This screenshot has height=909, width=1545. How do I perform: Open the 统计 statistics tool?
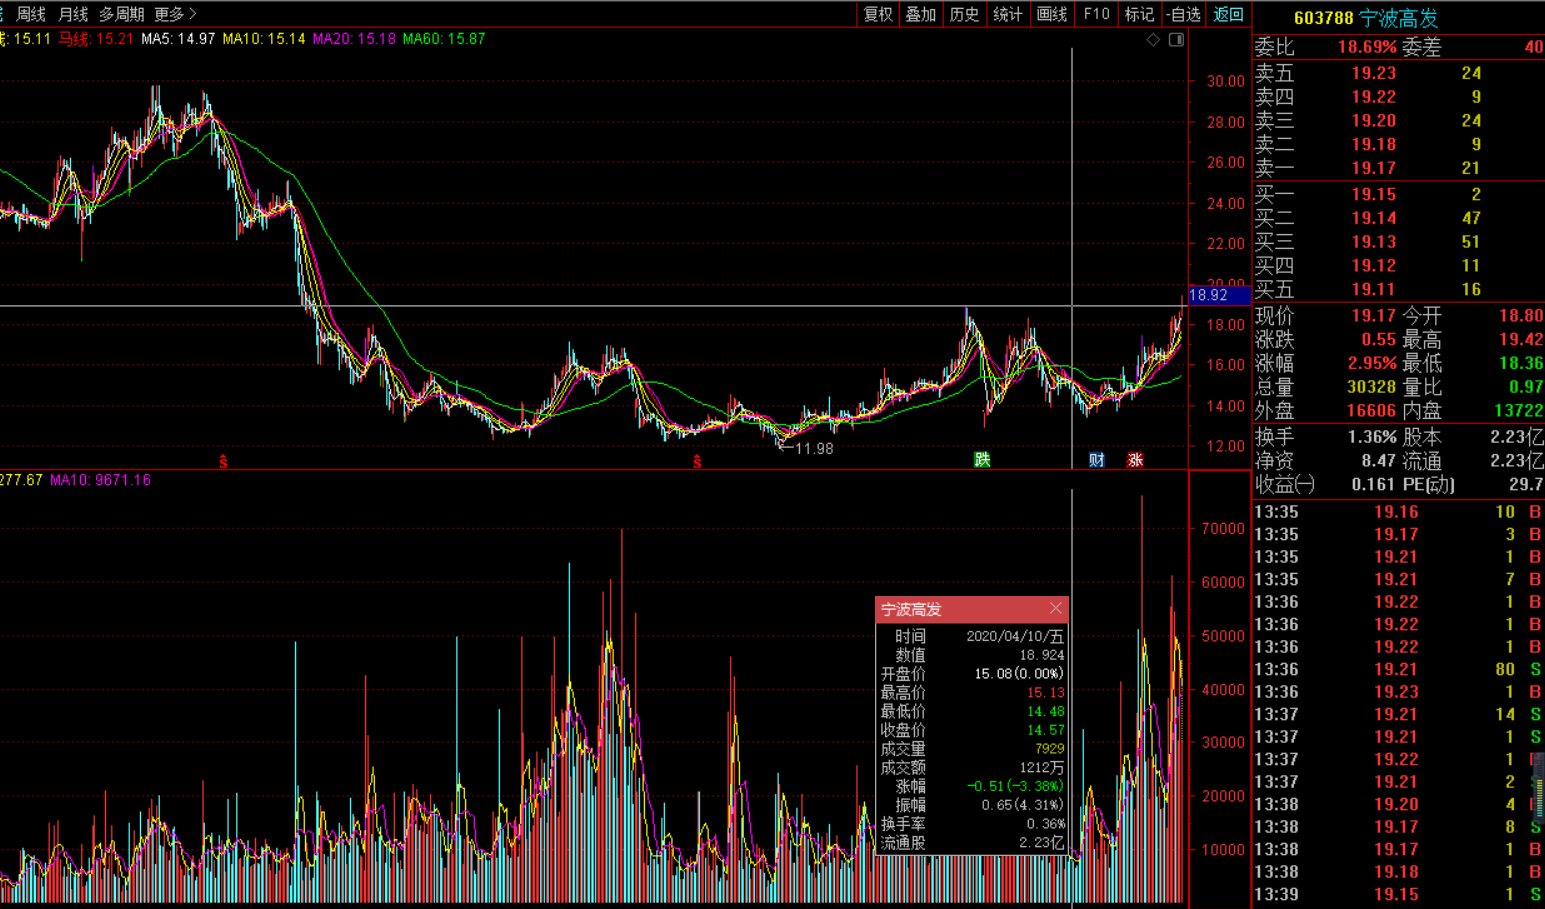point(1007,14)
